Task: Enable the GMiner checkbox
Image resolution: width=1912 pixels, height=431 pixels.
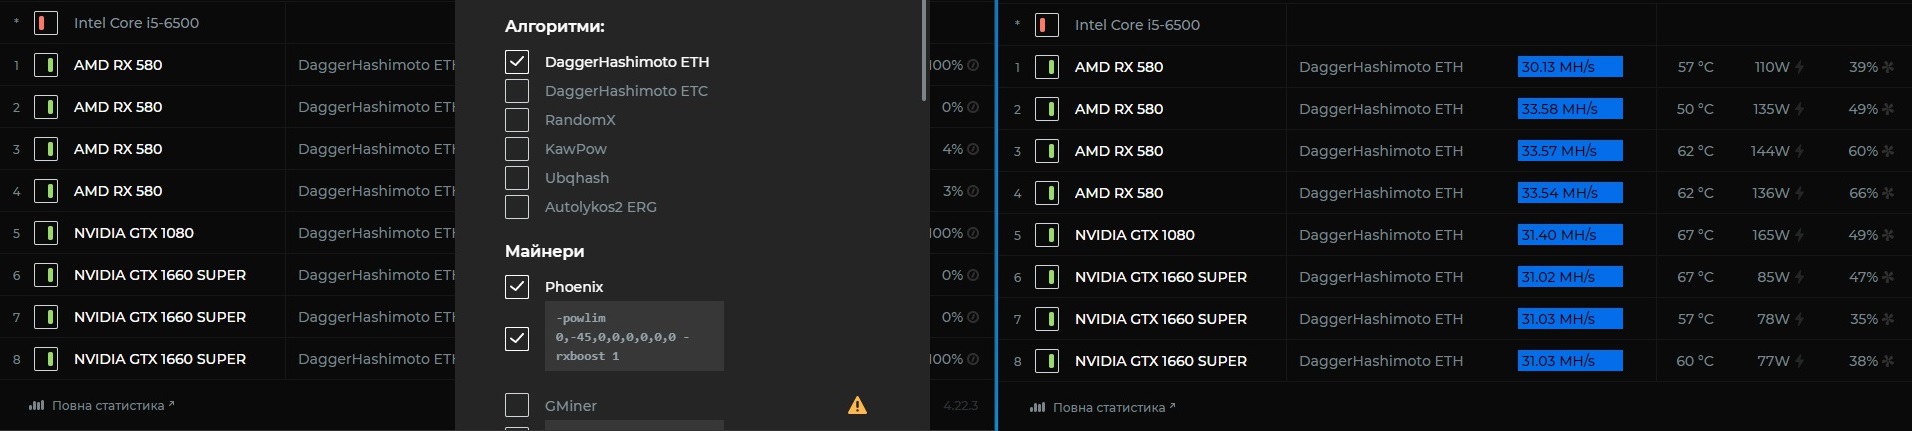Action: pyautogui.click(x=517, y=405)
